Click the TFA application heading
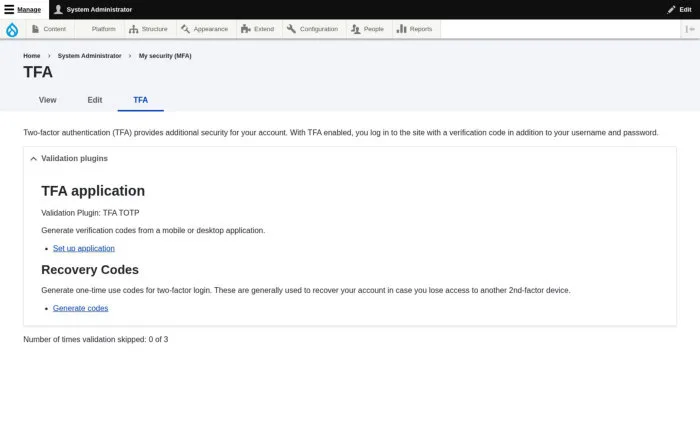The height and width of the screenshot is (438, 700). coord(93,191)
